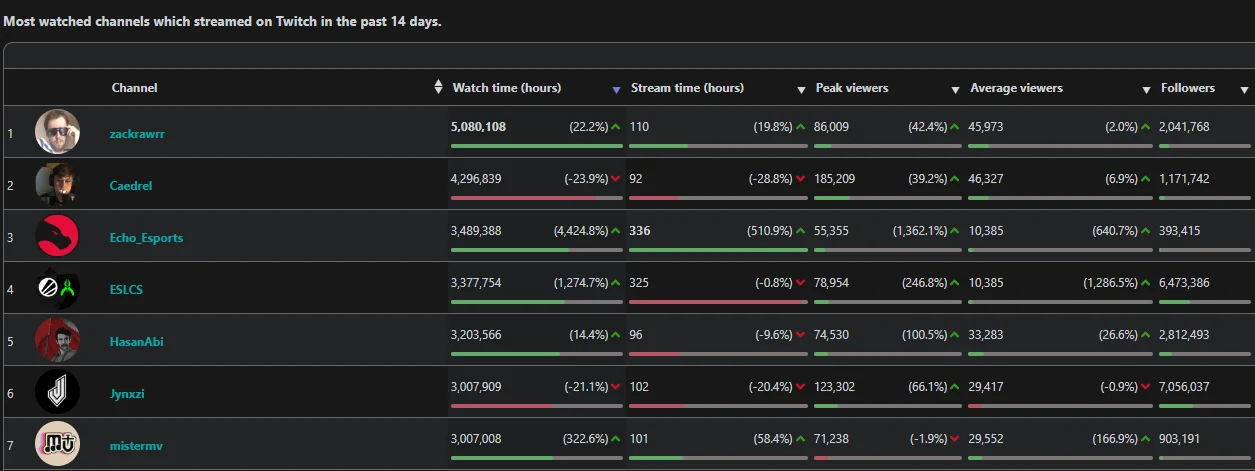This screenshot has height=471, width=1255.
Task: Open mistermv channel link
Action: pyautogui.click(x=135, y=446)
